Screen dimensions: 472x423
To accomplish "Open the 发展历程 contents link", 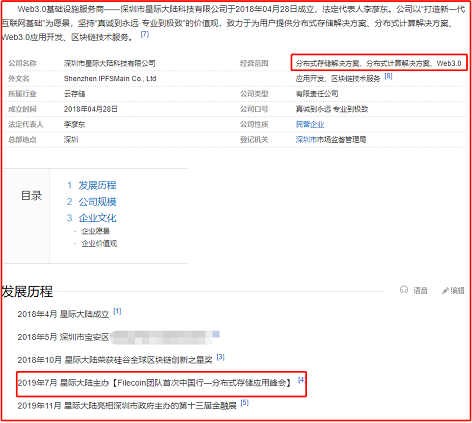I will click(x=97, y=185).
